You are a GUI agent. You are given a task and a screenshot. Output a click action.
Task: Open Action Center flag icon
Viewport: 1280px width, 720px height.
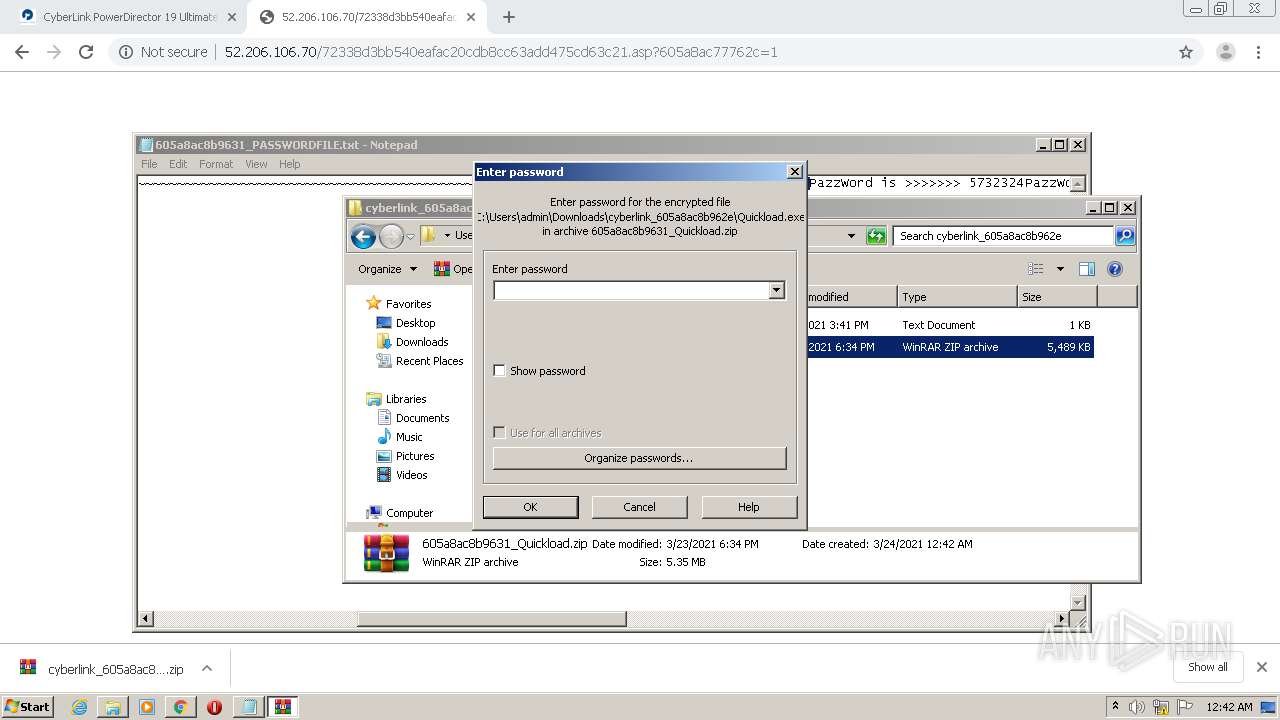pyautogui.click(x=1185, y=707)
